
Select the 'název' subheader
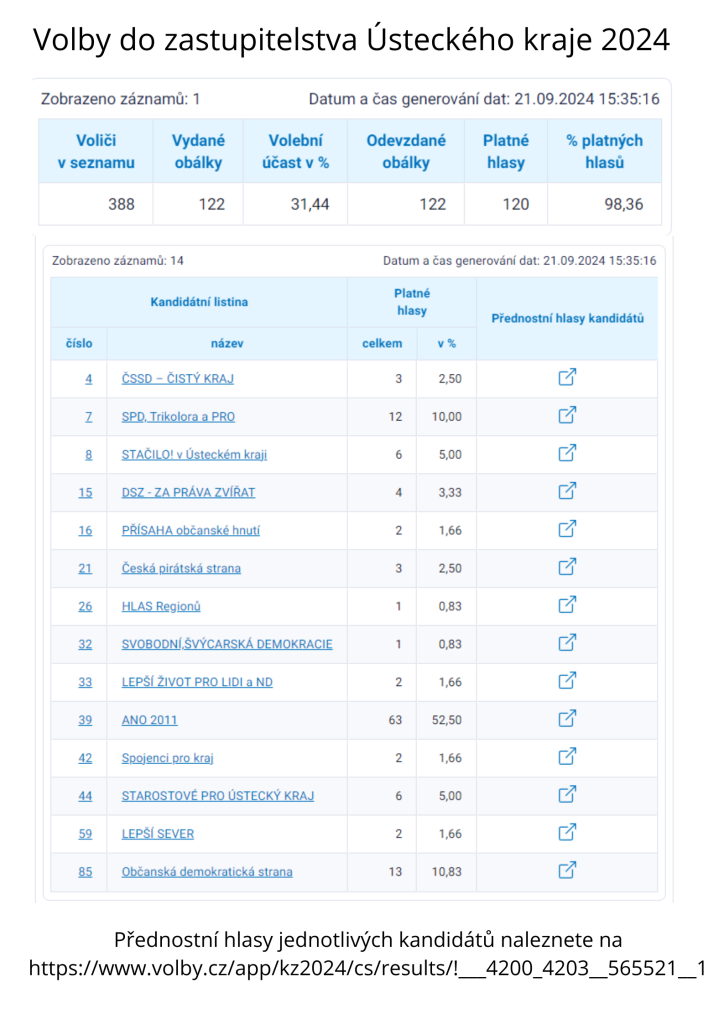point(227,344)
